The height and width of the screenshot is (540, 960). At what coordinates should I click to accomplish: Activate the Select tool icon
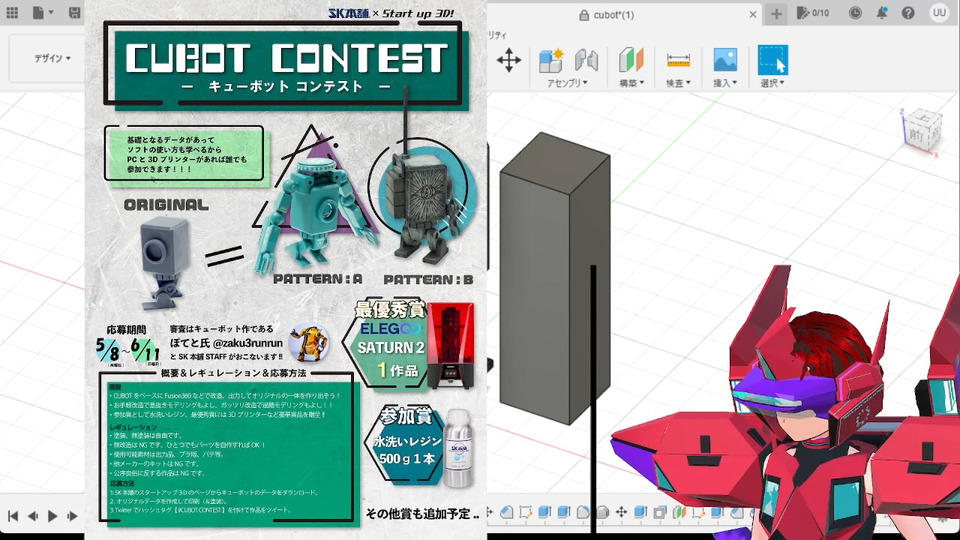click(773, 60)
